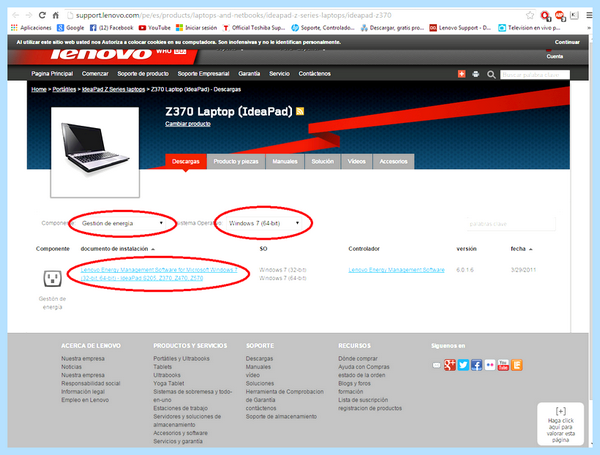The height and width of the screenshot is (455, 600).
Task: Open Lenovo Flickr page icon
Action: point(490,365)
